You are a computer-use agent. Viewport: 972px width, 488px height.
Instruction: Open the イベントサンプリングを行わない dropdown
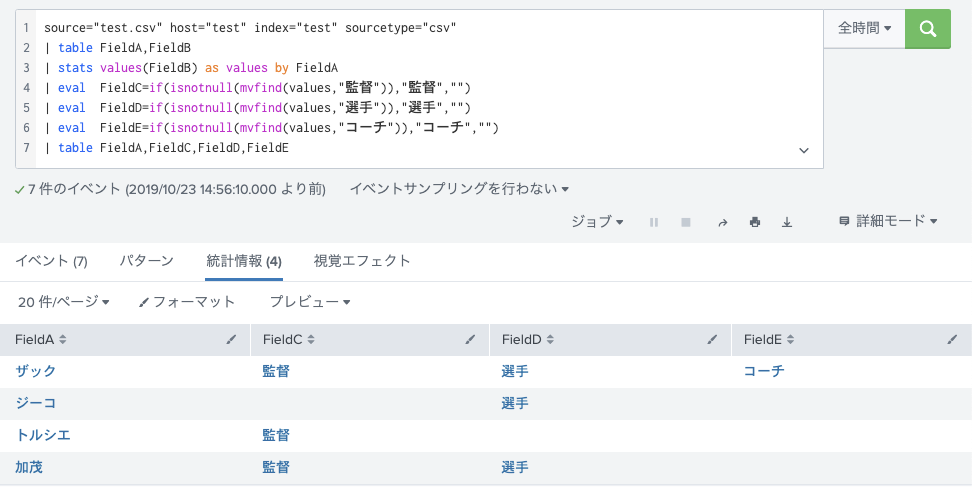pos(459,189)
